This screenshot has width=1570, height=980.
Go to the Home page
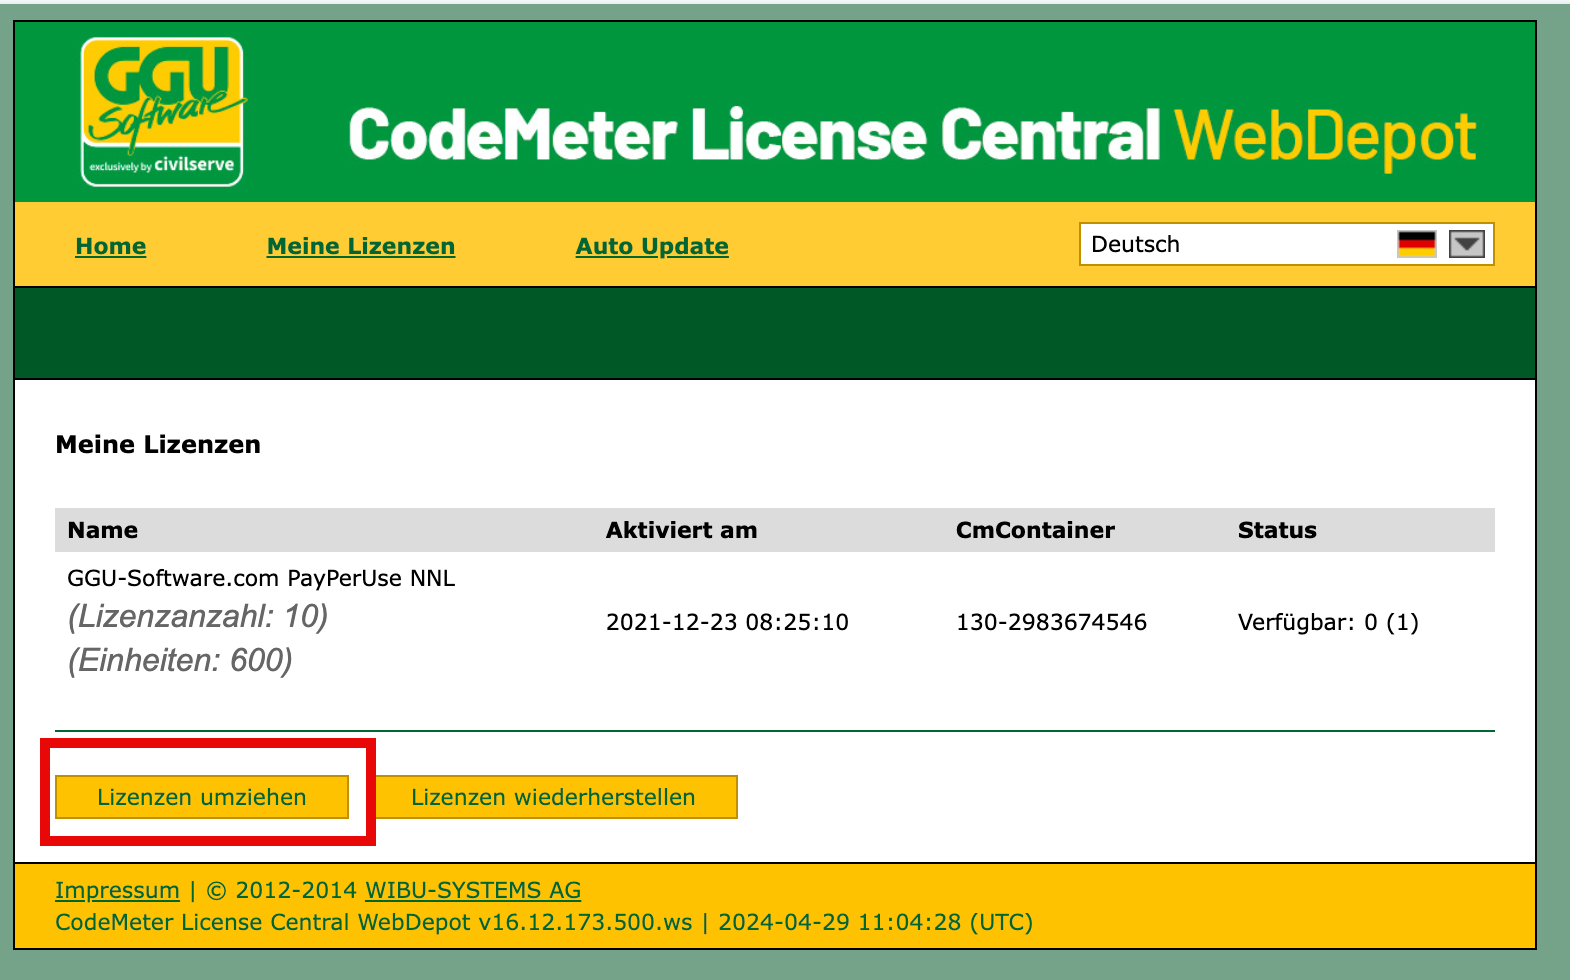(x=111, y=246)
